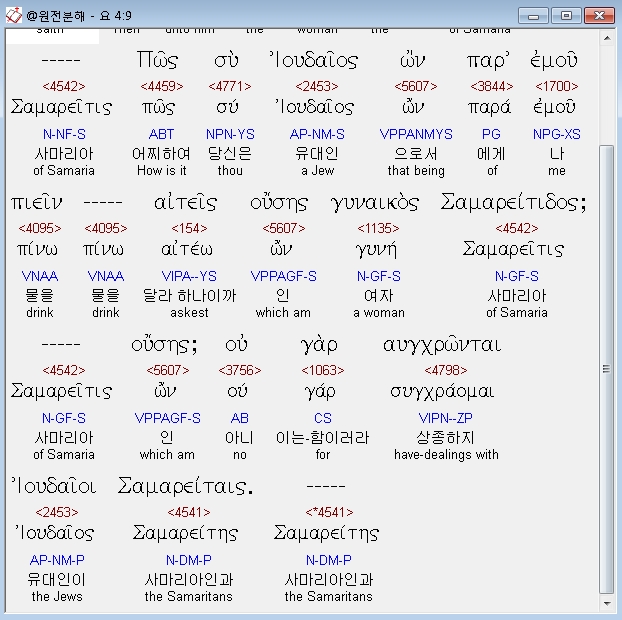Viewport: 622px width, 620px height.
Task: Click the scrollbar down arrow
Action: pyautogui.click(x=607, y=603)
